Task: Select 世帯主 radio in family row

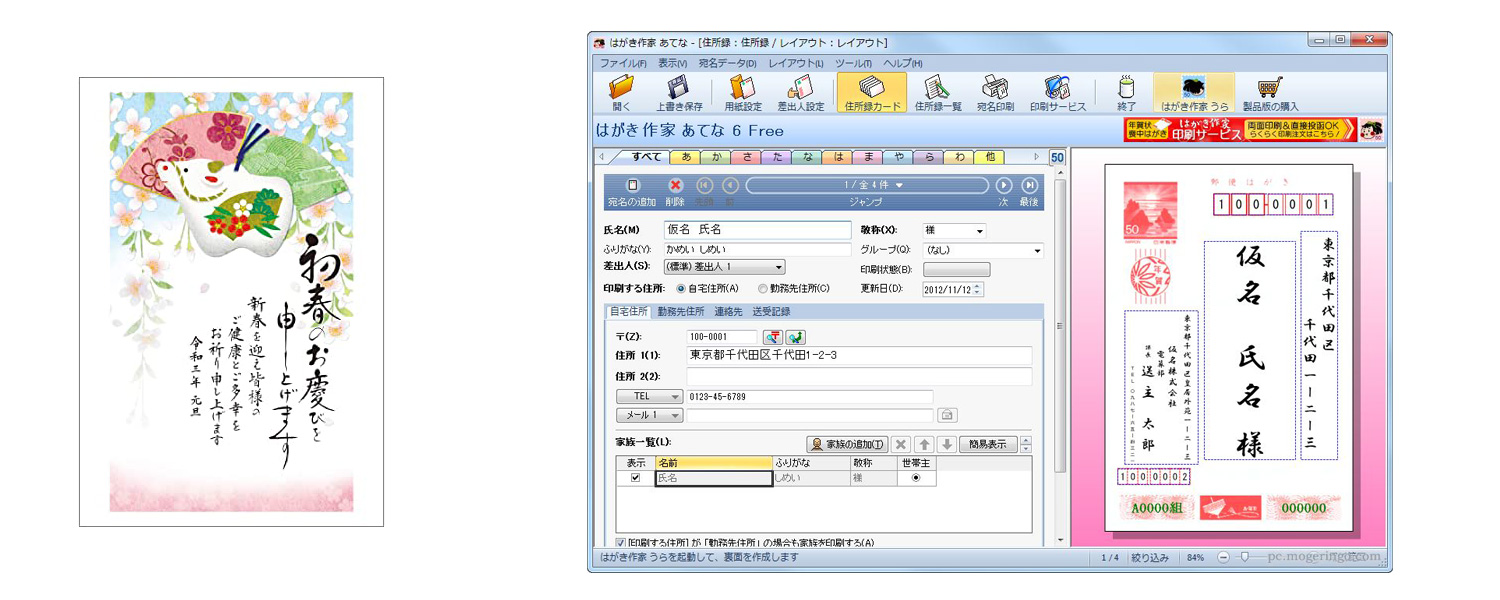Action: coord(915,478)
